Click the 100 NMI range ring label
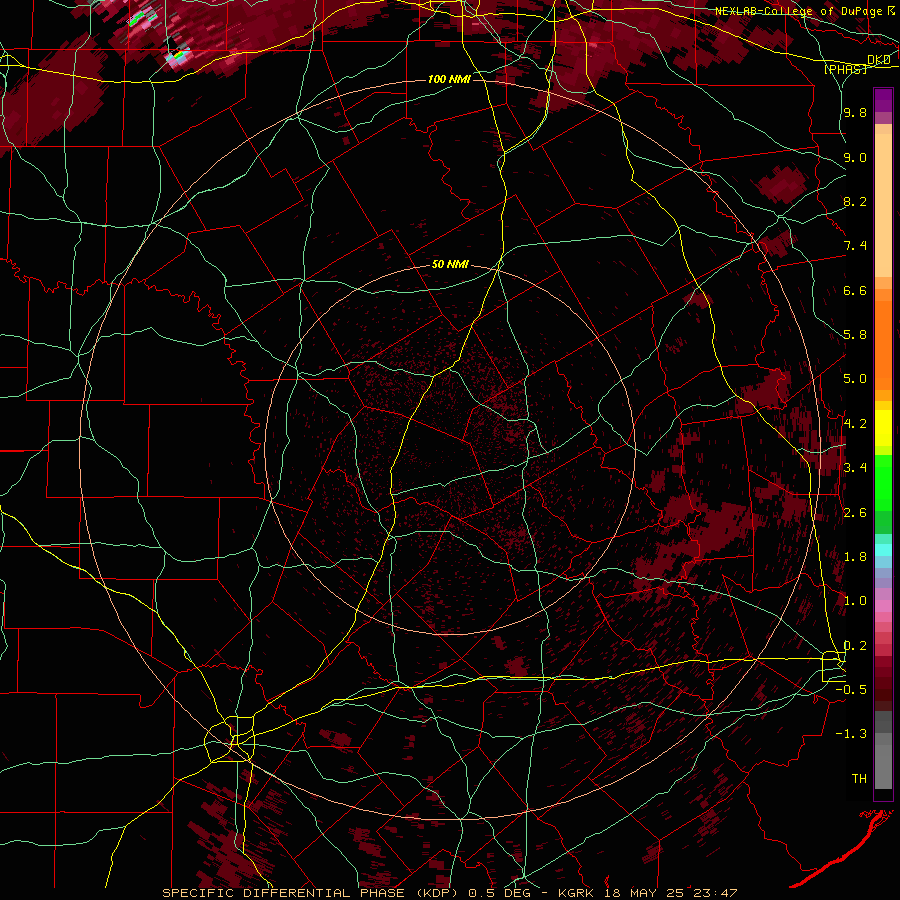Screen dimensions: 900x900 pos(449,79)
